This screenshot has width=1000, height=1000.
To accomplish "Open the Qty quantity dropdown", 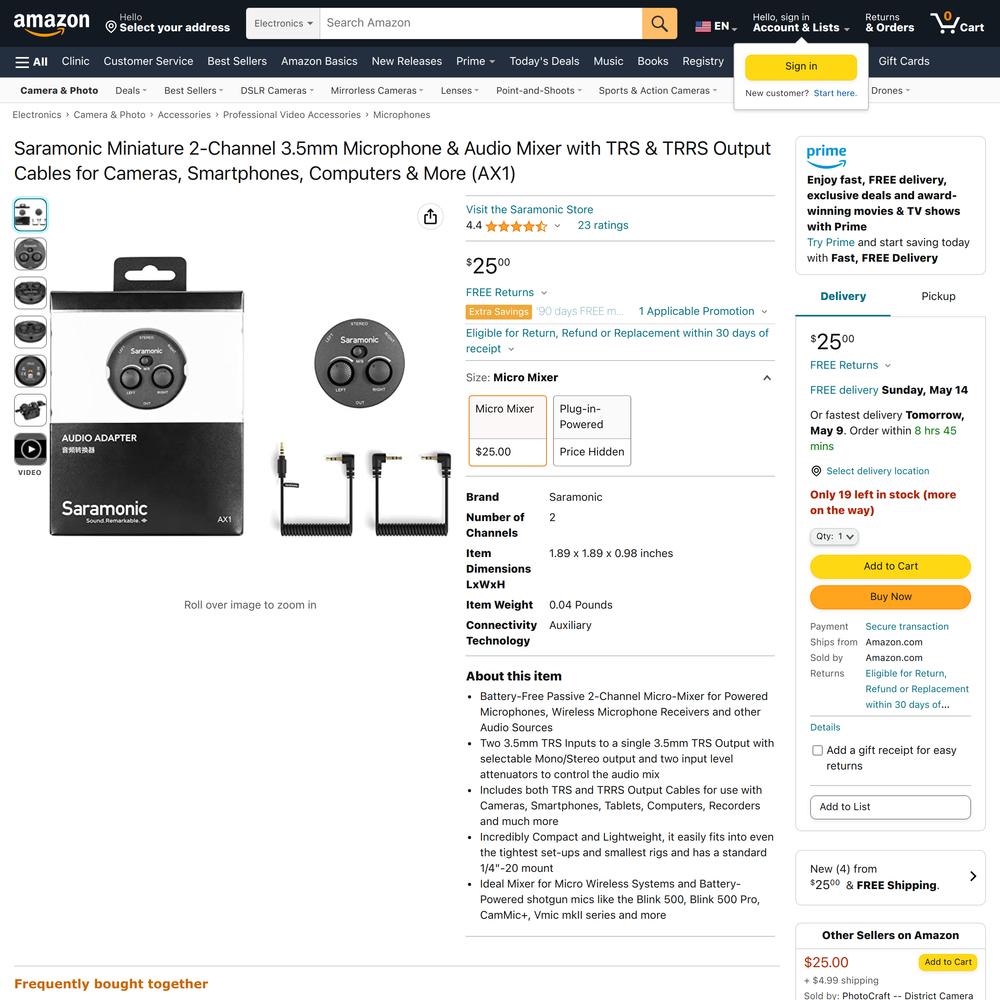I will click(x=834, y=536).
